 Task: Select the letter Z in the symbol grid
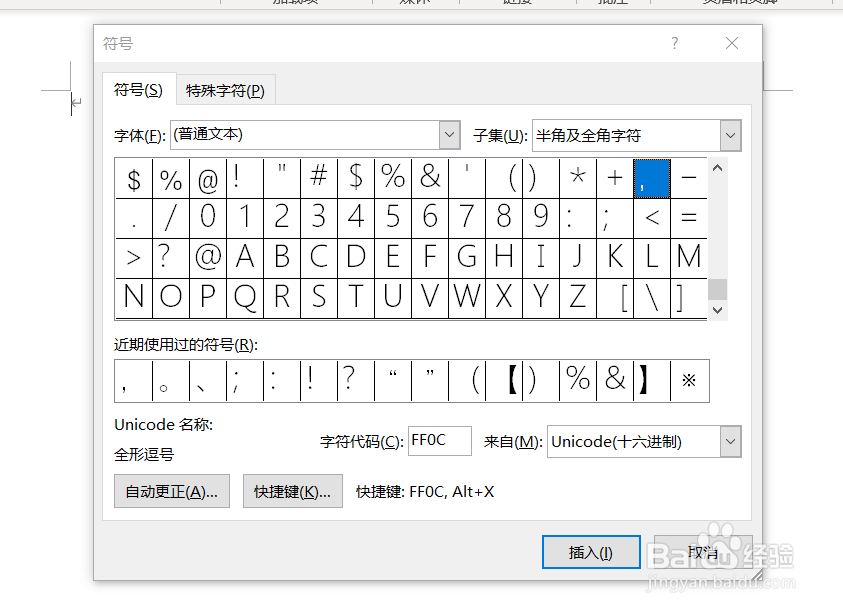[577, 296]
